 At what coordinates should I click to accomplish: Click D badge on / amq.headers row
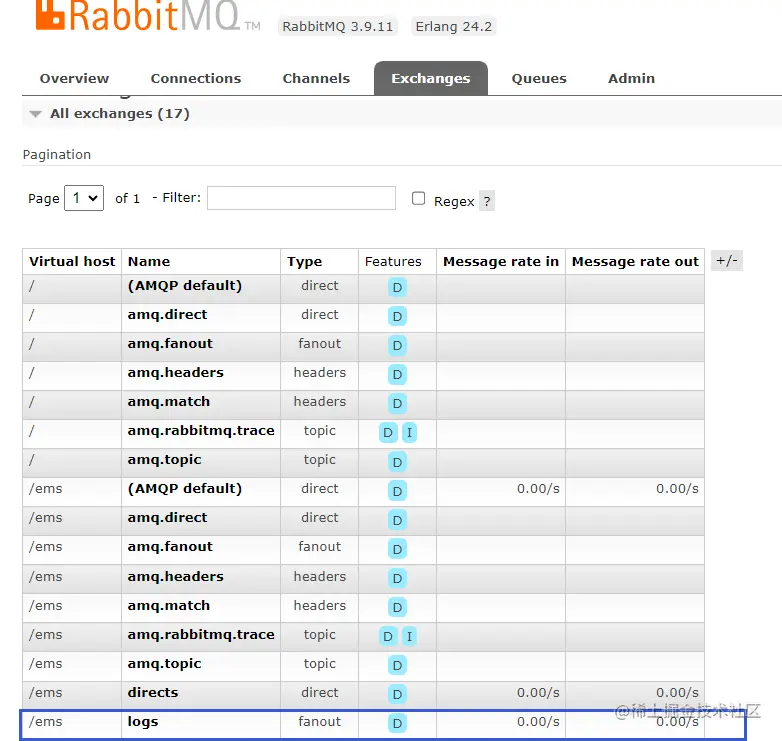point(397,374)
